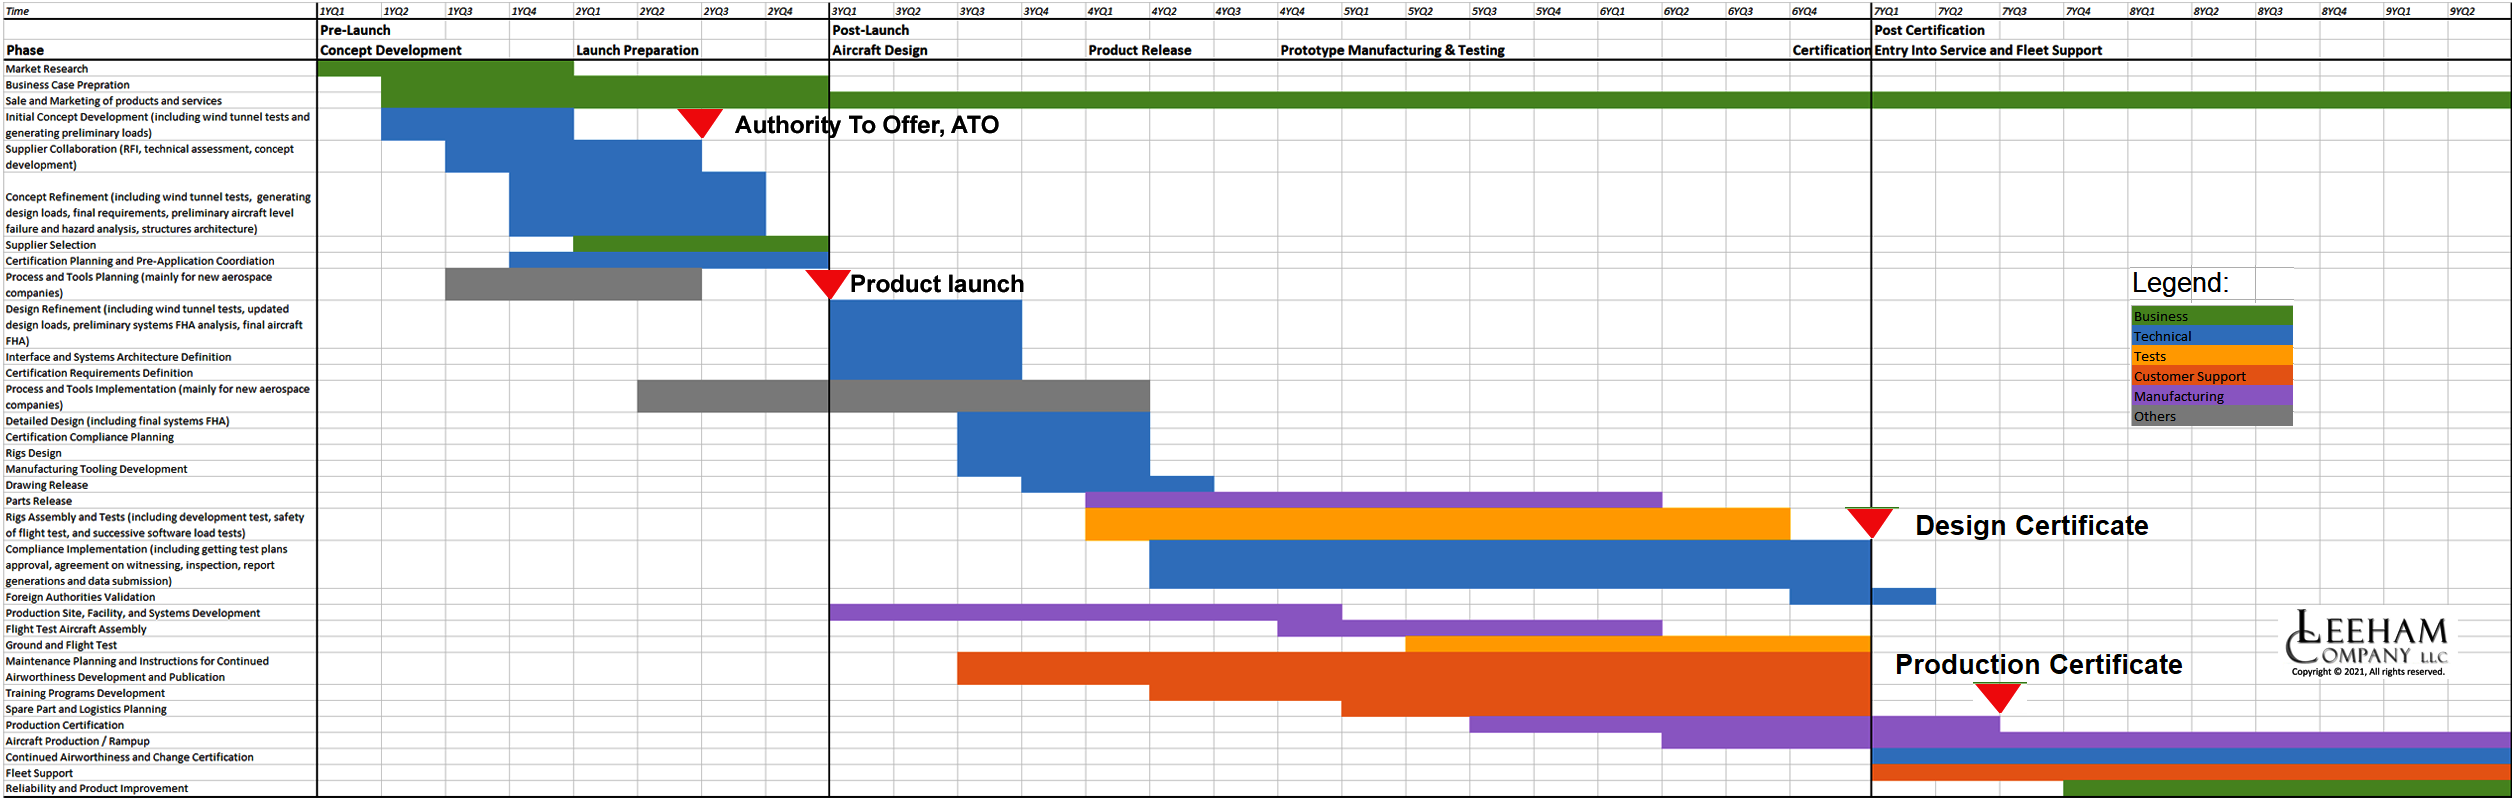Click the Leeham Company LLC logo
Viewport: 2513px width, 805px height.
click(2366, 643)
